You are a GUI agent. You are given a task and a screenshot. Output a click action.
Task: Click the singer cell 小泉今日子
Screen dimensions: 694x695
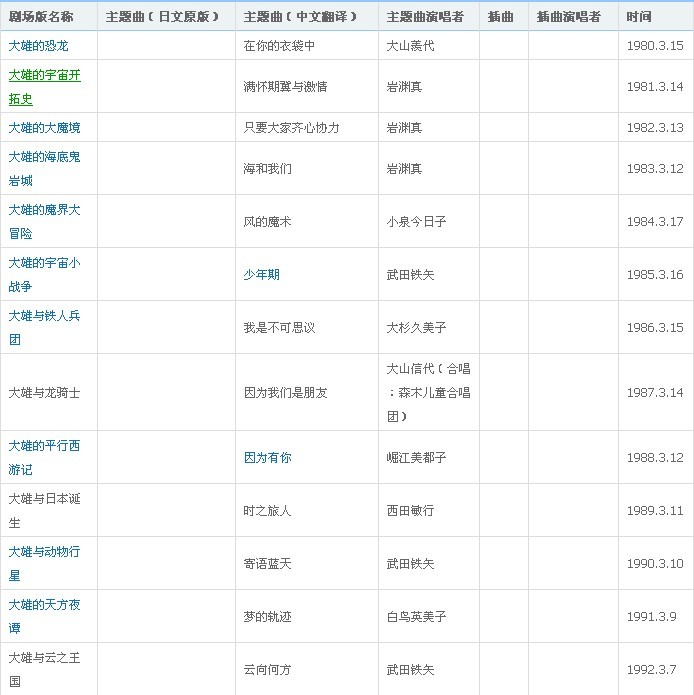[416, 222]
